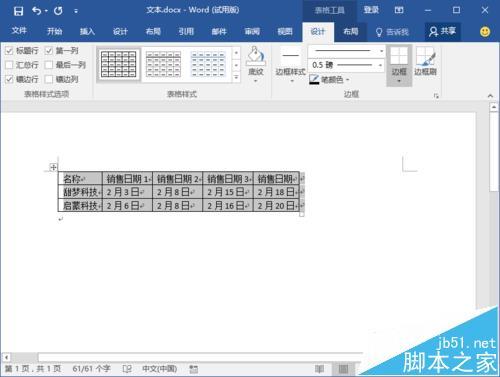This screenshot has width=500, height=377.
Task: Select the second table style thumbnail
Action: coord(163,64)
